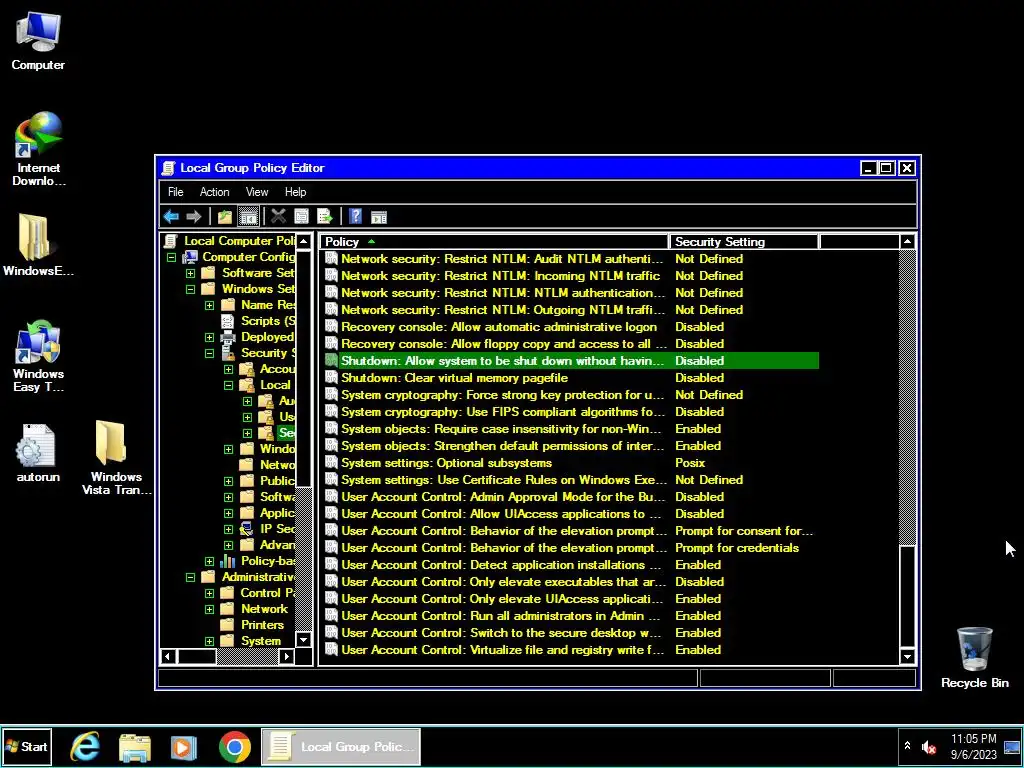Click the Show Desktop tray button

[1012, 746]
